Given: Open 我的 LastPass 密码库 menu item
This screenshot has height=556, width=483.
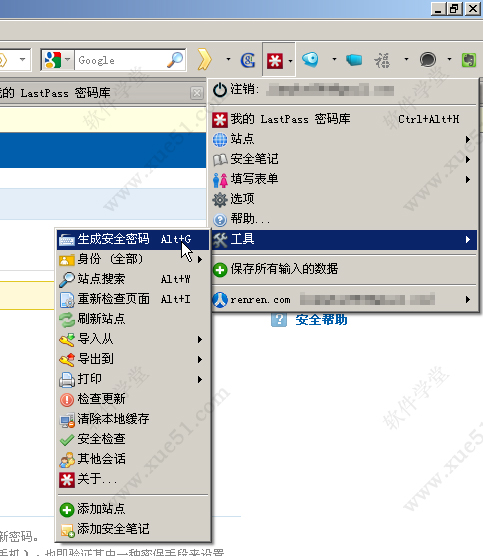Looking at the screenshot, I should point(344,119).
